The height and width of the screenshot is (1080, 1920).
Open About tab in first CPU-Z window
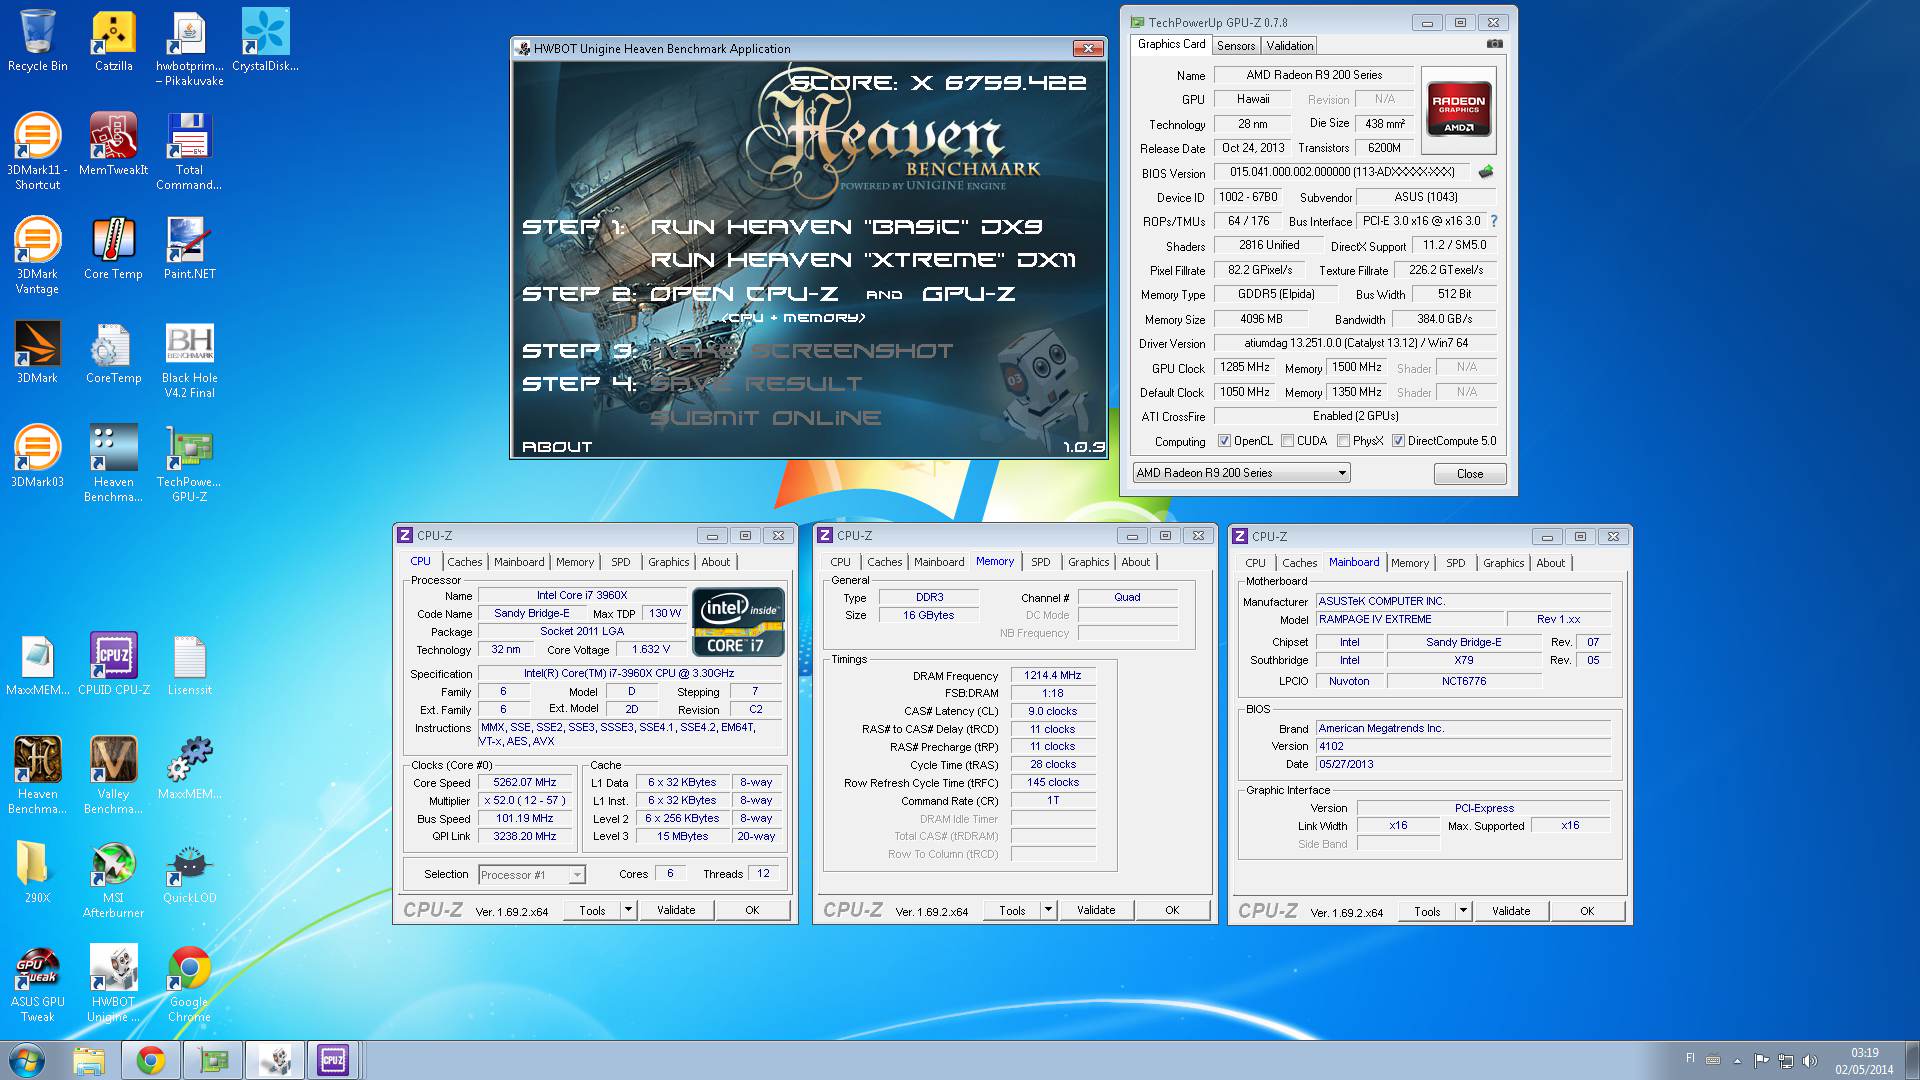(x=716, y=562)
